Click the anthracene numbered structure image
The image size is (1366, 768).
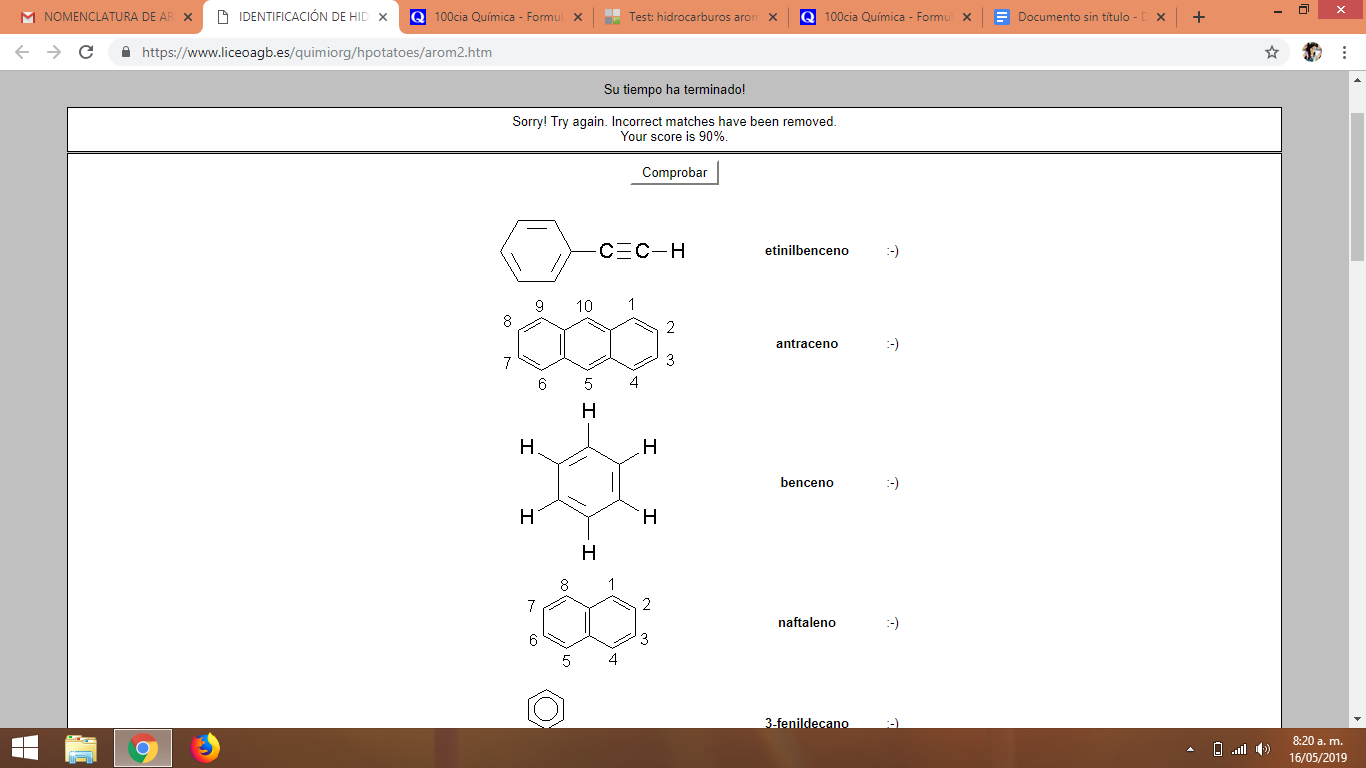coord(589,344)
